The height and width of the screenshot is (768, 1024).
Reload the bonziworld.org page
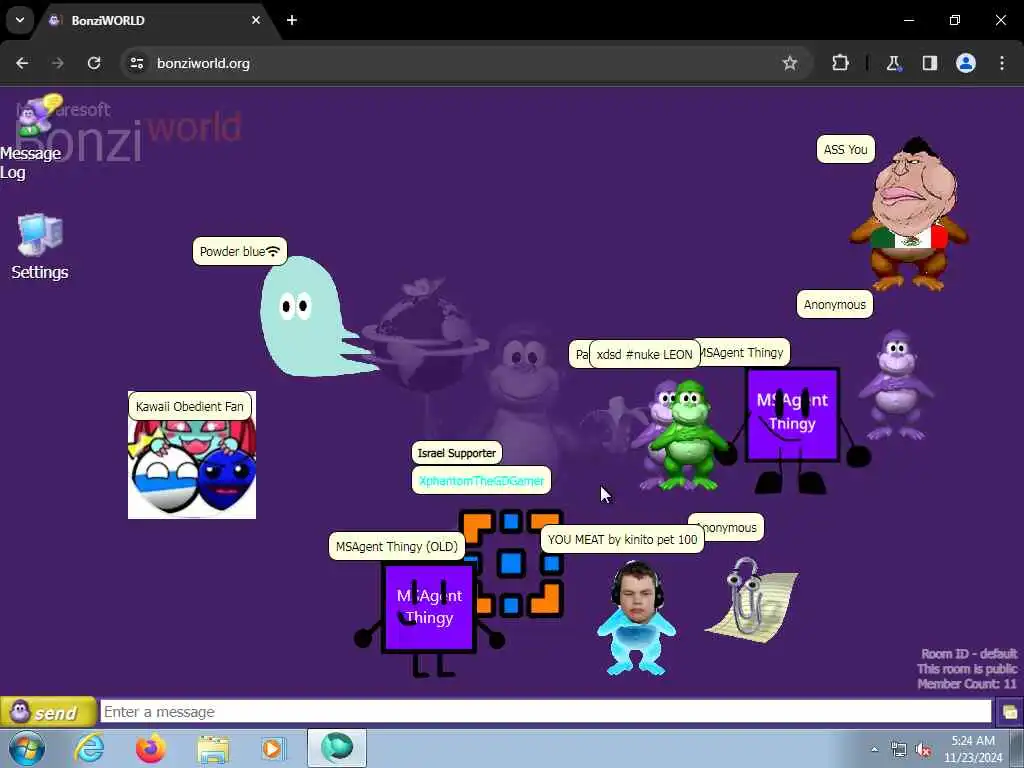[94, 63]
